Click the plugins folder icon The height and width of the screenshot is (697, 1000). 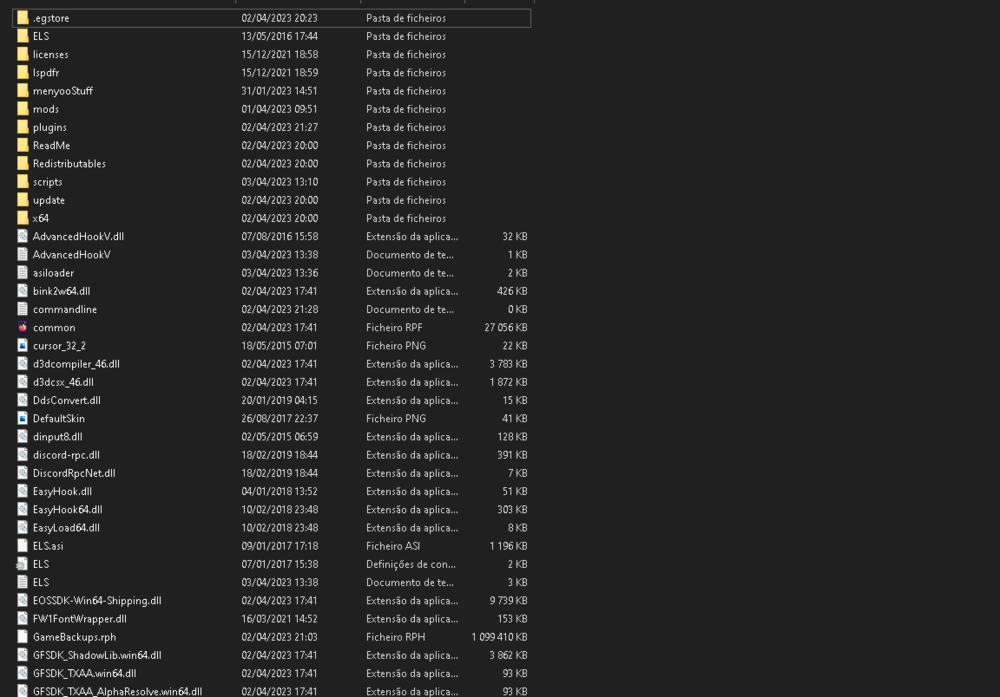point(22,127)
